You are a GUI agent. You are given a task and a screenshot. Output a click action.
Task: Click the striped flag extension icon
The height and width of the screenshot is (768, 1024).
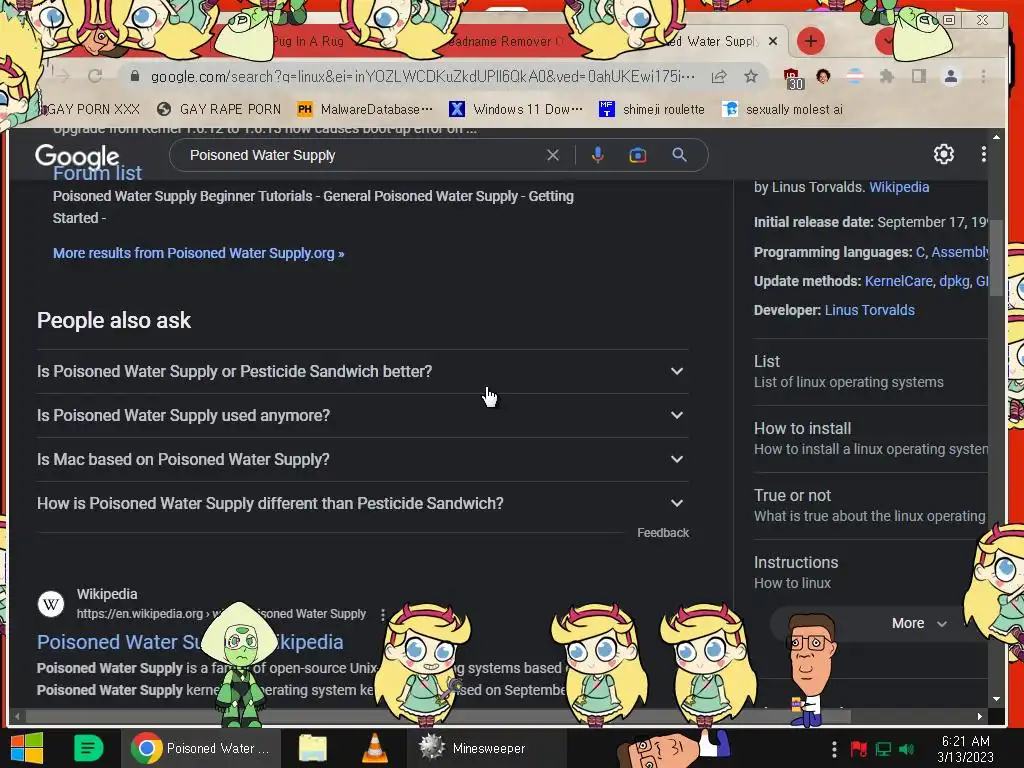pos(855,76)
